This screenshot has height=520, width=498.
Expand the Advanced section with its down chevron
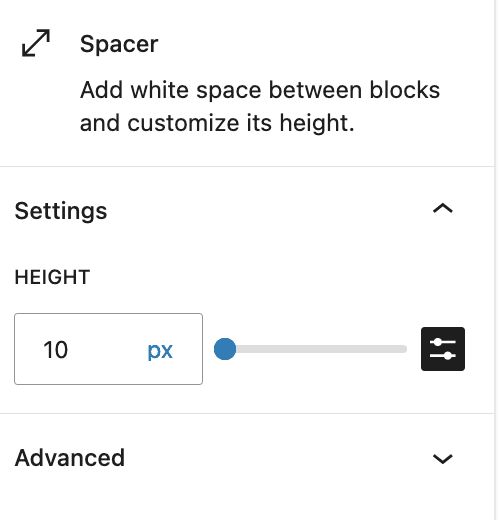443,459
